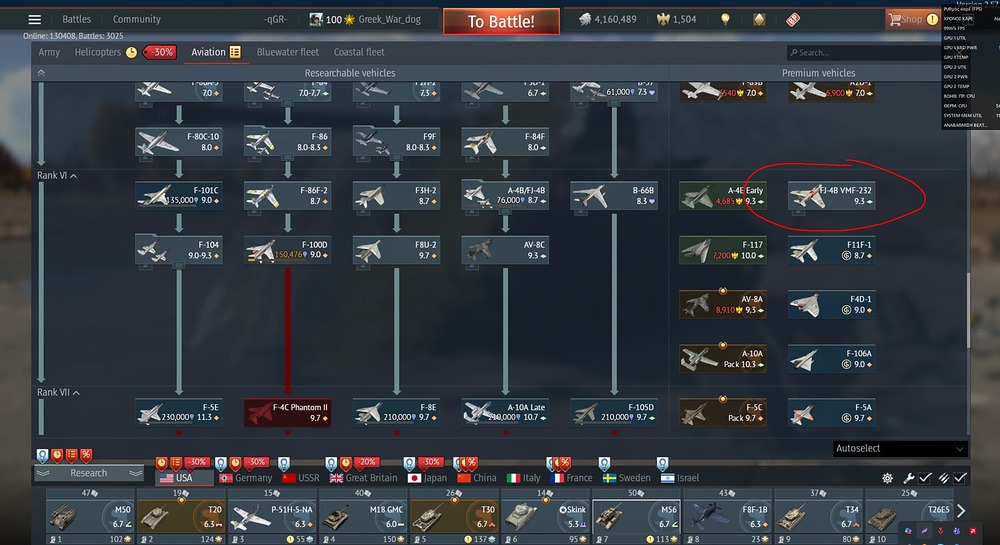Select the Japan nation tab
The image size is (1000, 545).
427,478
